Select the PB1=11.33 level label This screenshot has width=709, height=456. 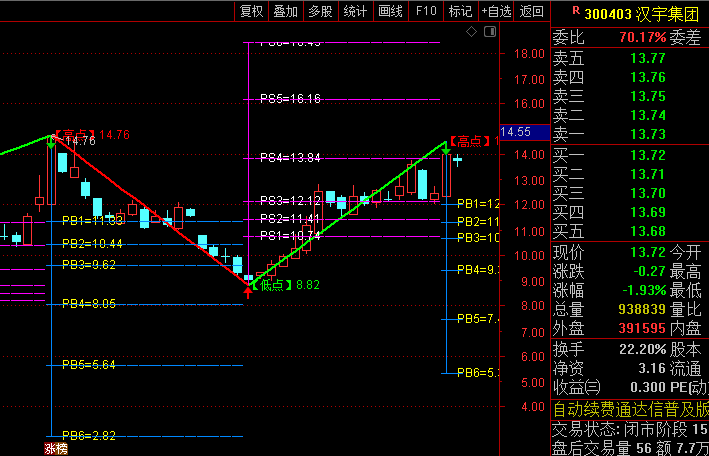point(93,221)
